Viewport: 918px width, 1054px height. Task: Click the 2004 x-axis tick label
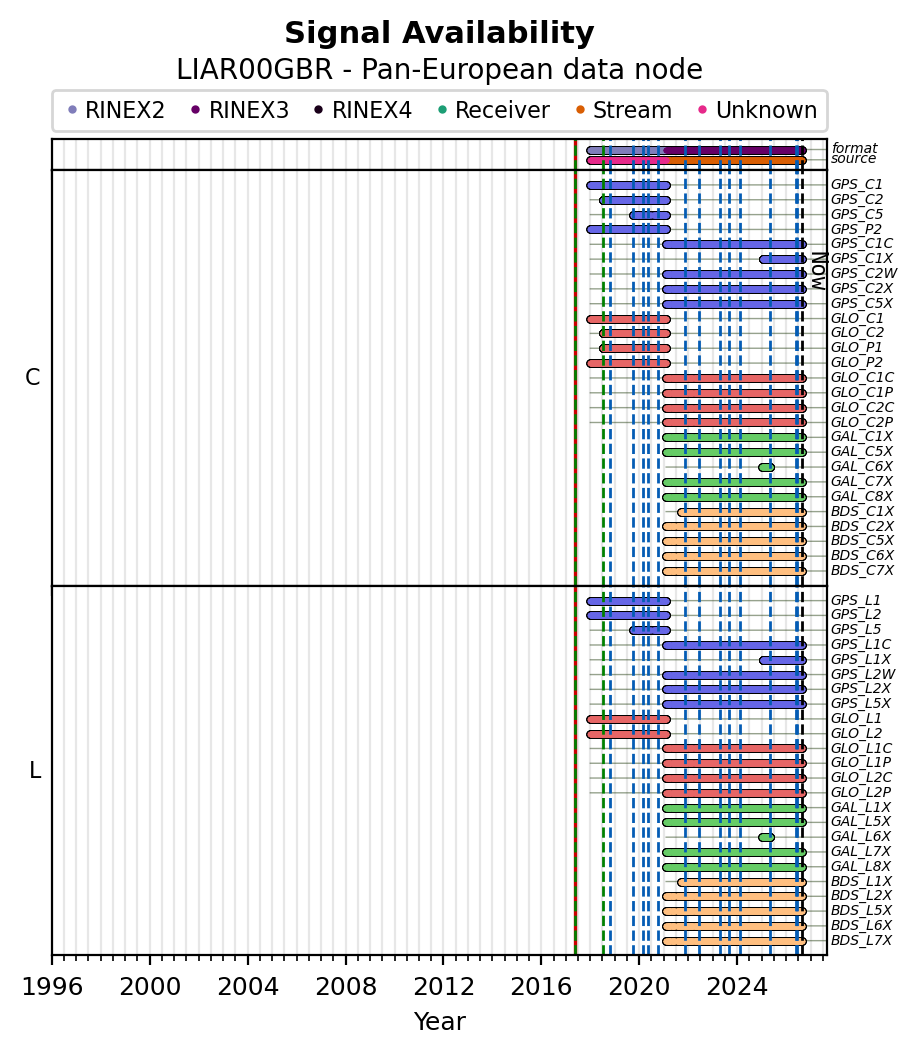pos(248,987)
